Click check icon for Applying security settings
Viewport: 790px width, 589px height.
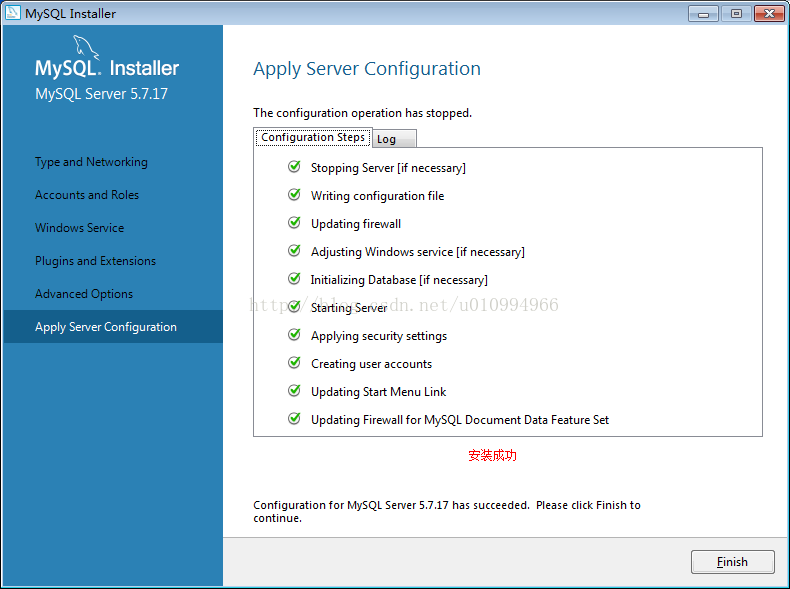pos(294,335)
